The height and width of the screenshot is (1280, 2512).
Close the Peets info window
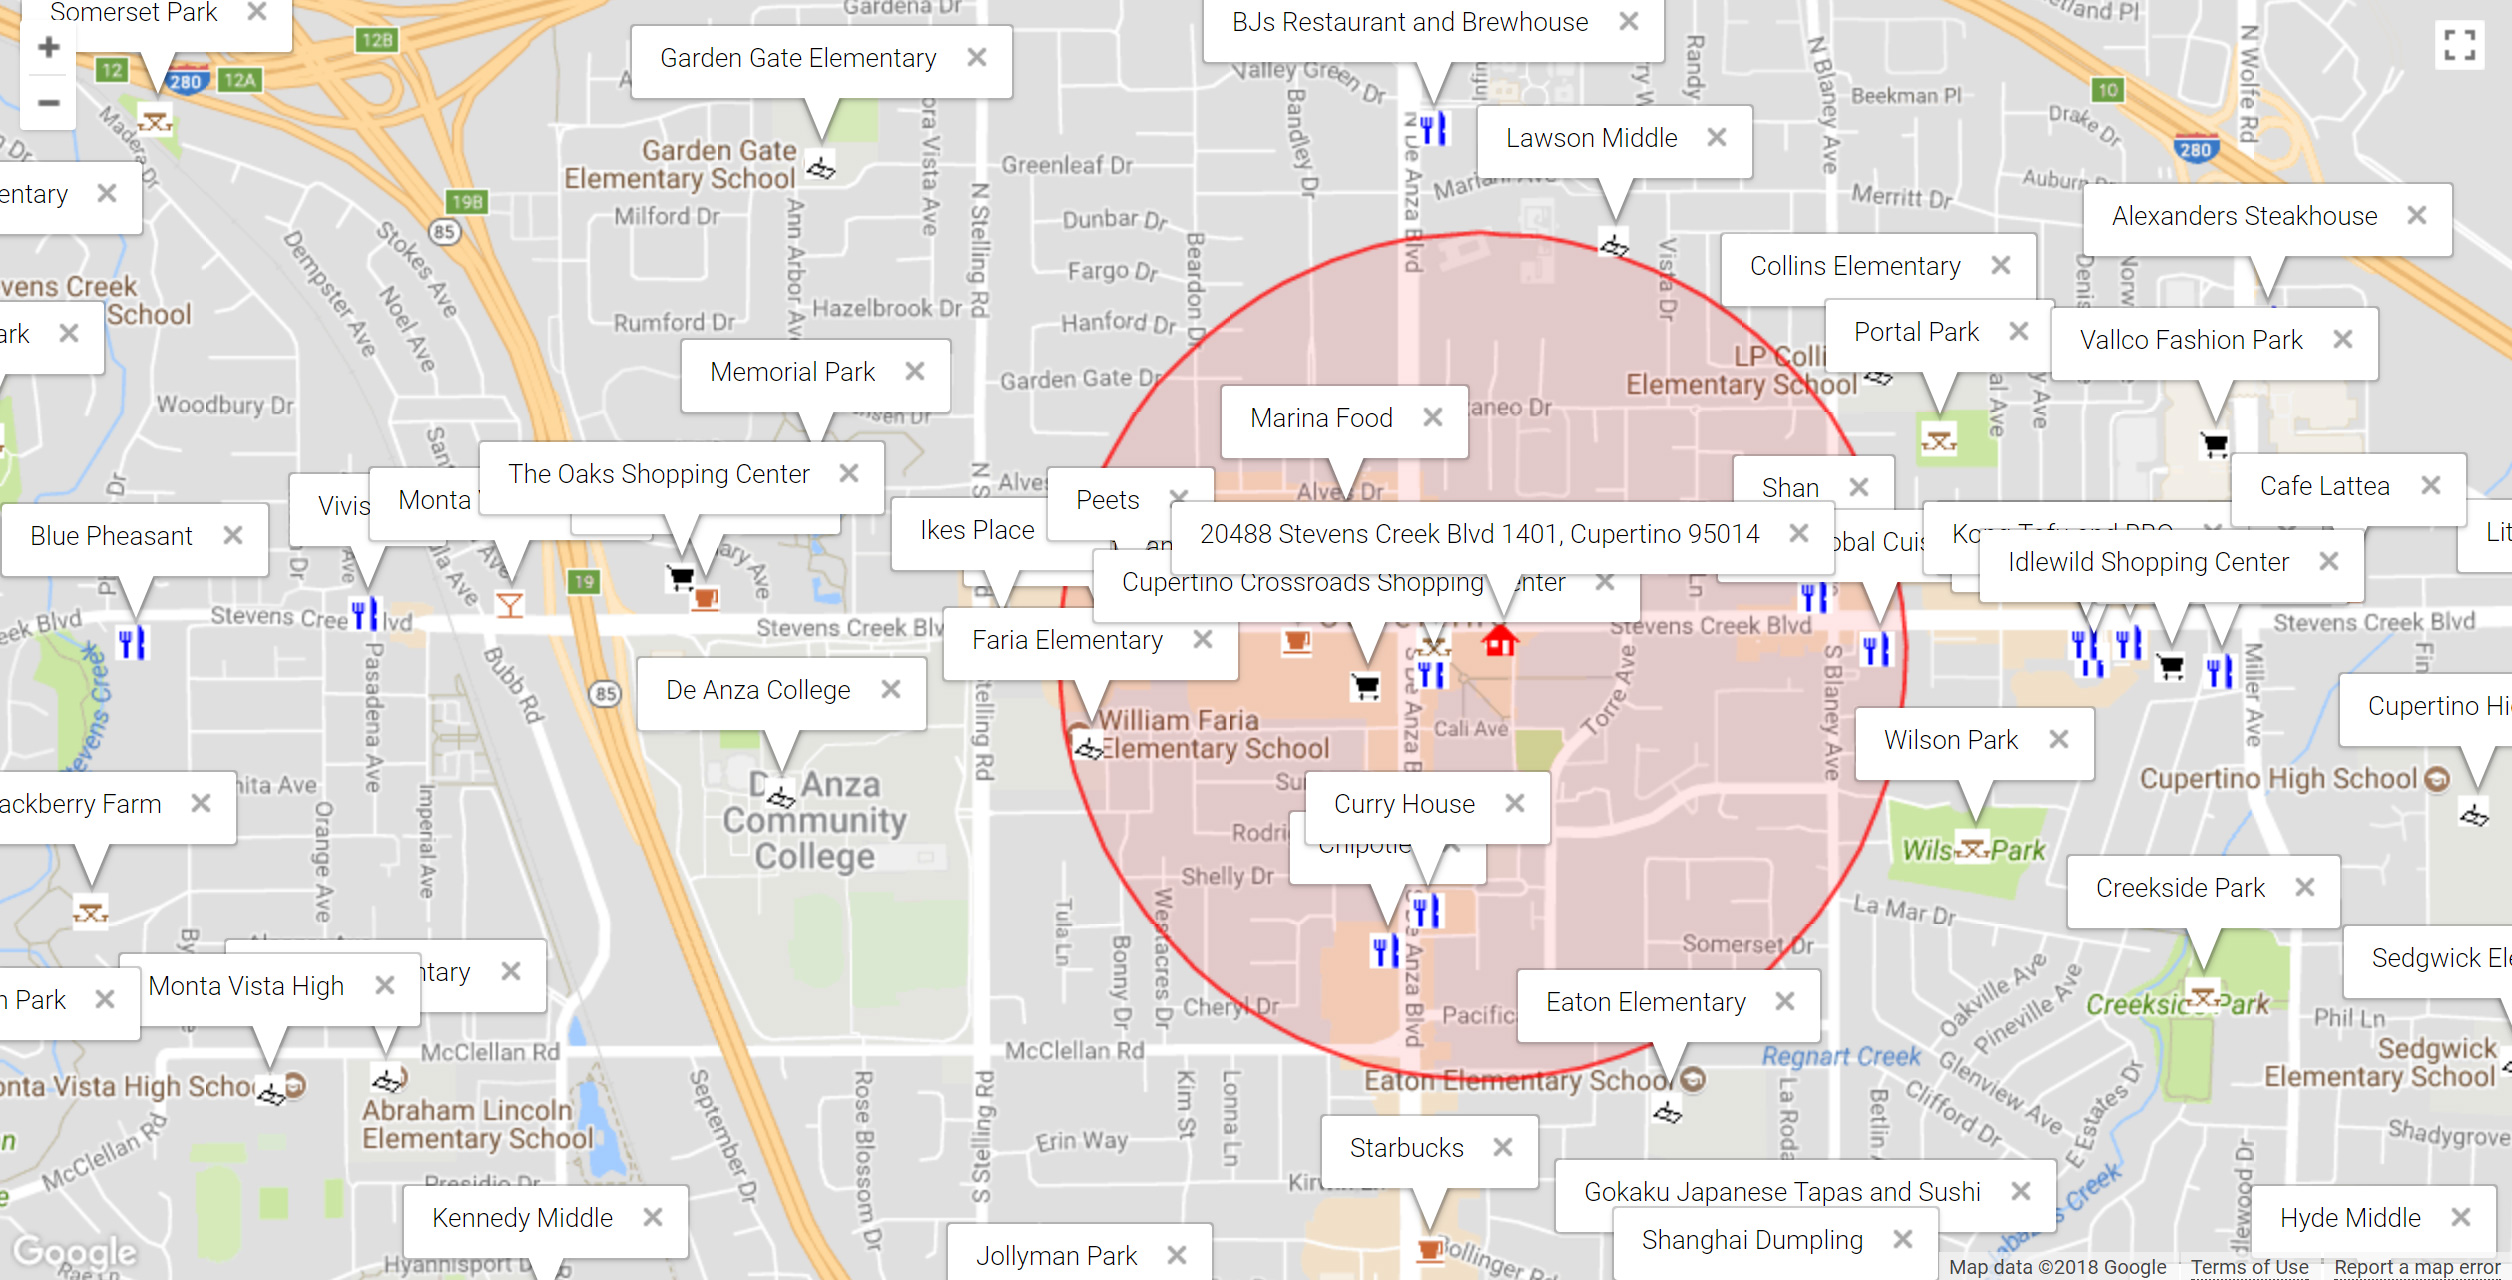(1179, 497)
